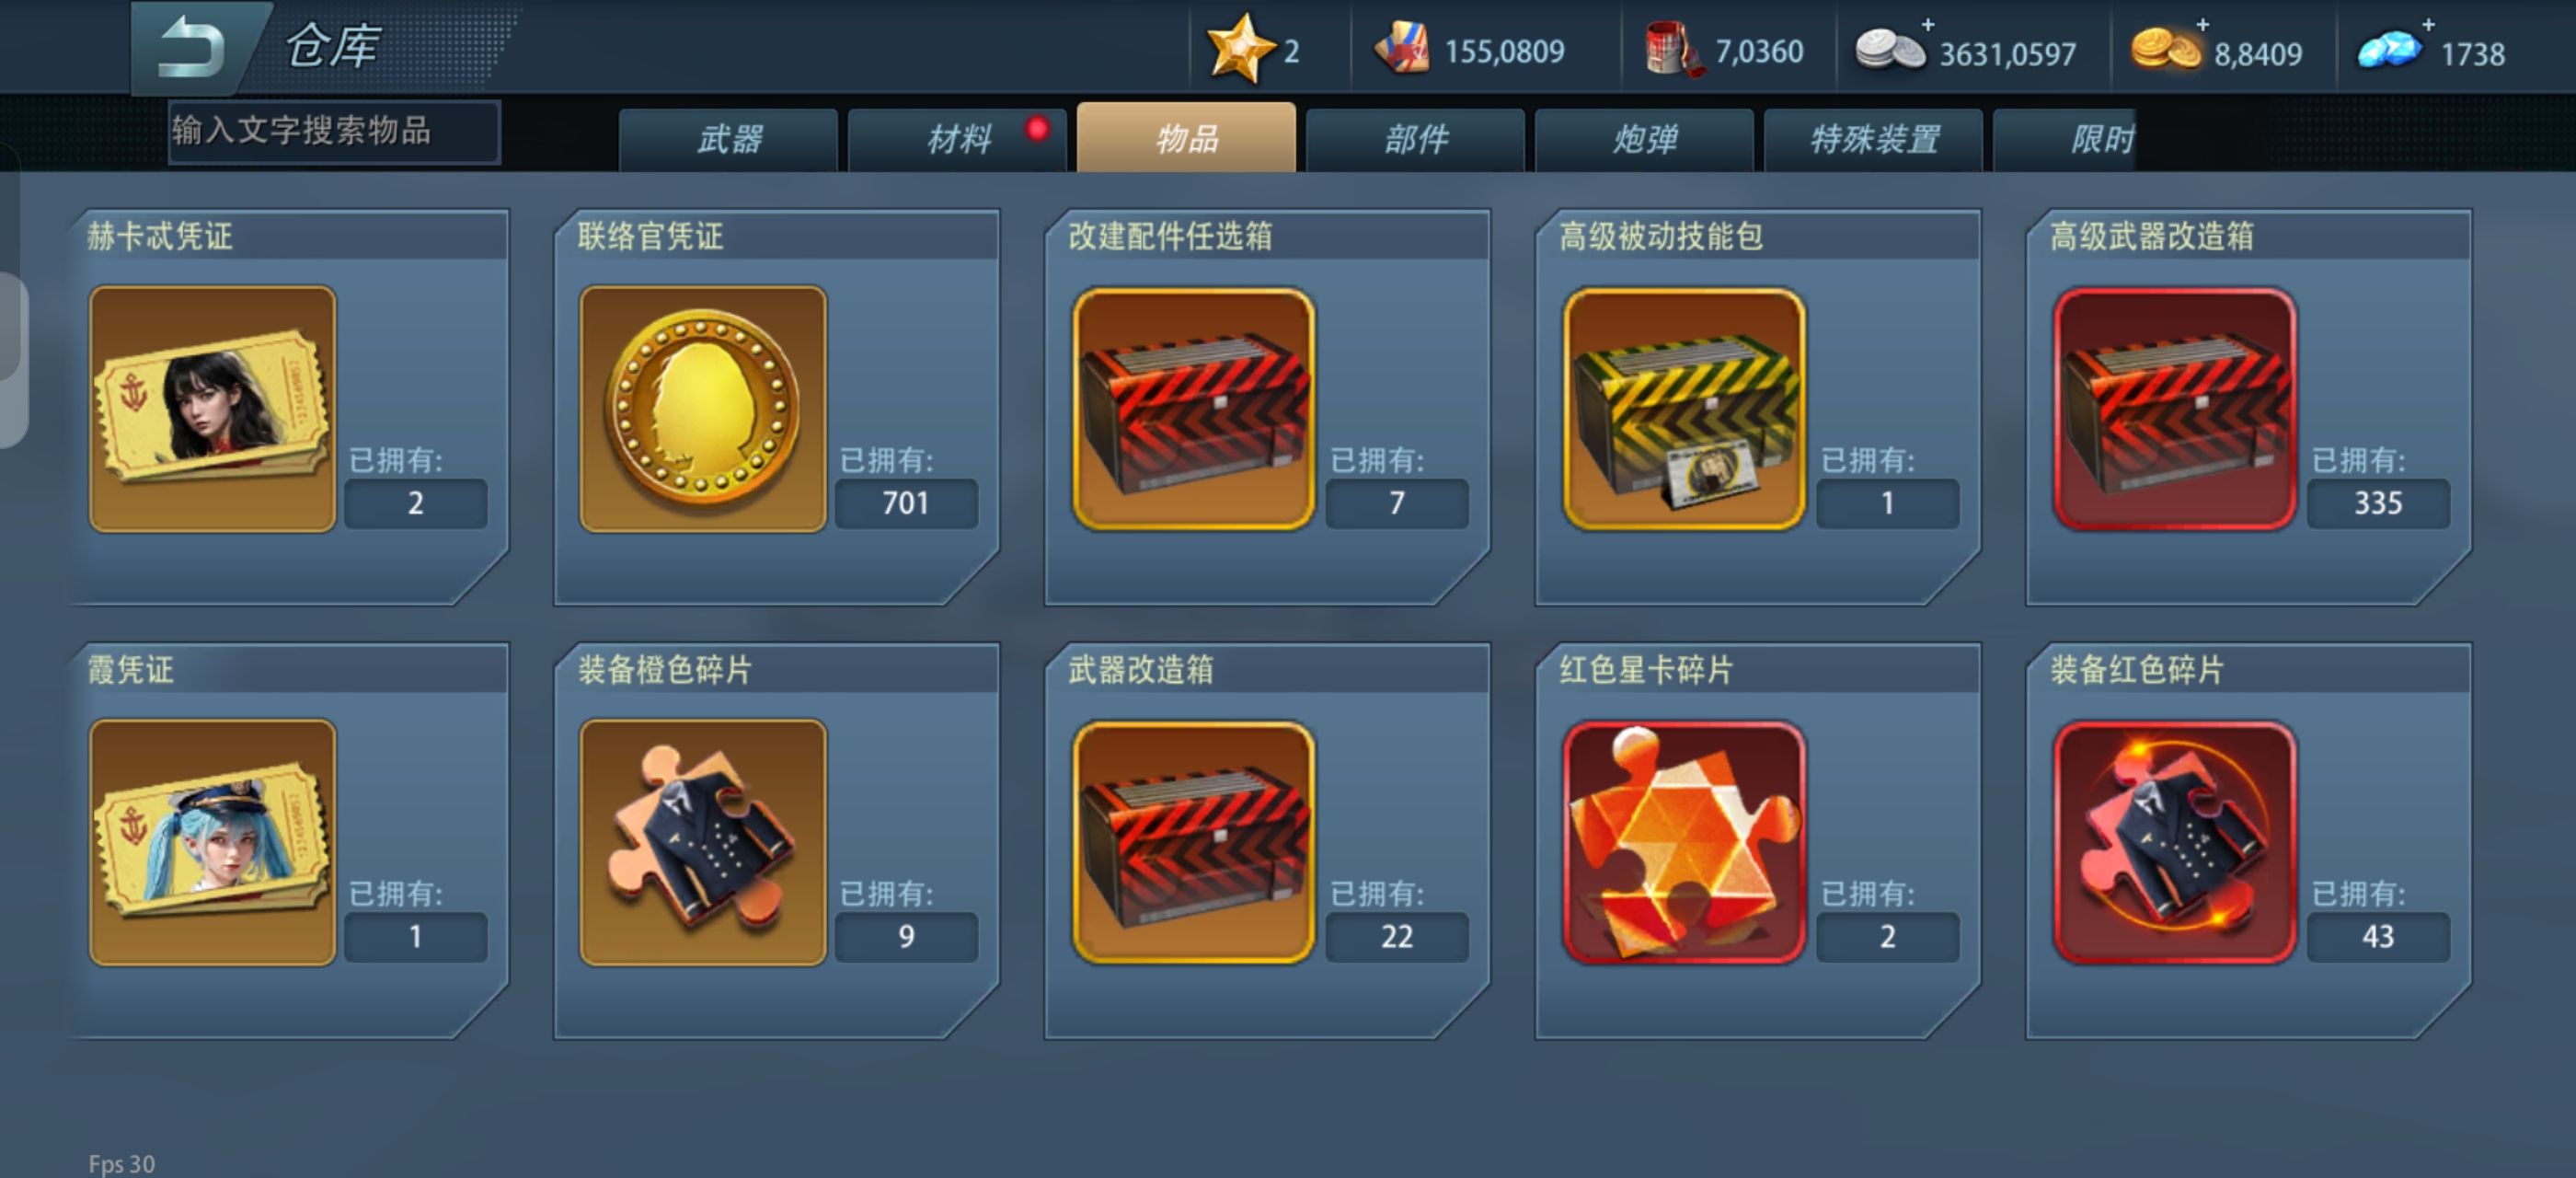Select the 高级武器改造箱 red crate
The height and width of the screenshot is (1178, 2576).
click(x=2175, y=409)
